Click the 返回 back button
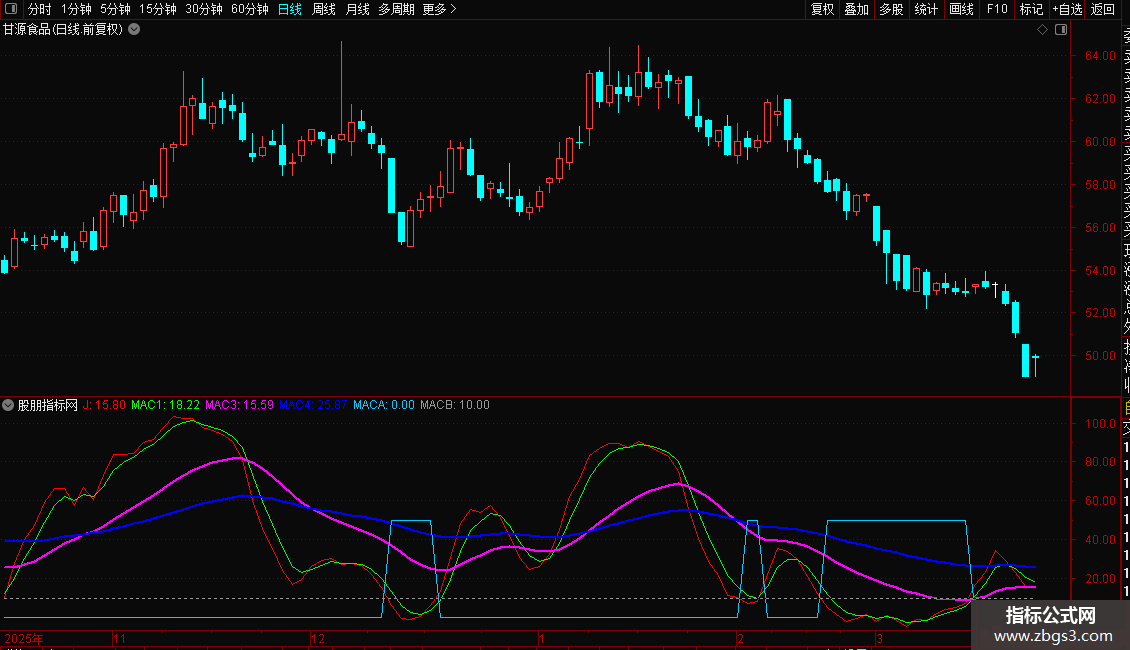The image size is (1130, 650). pyautogui.click(x=1103, y=9)
